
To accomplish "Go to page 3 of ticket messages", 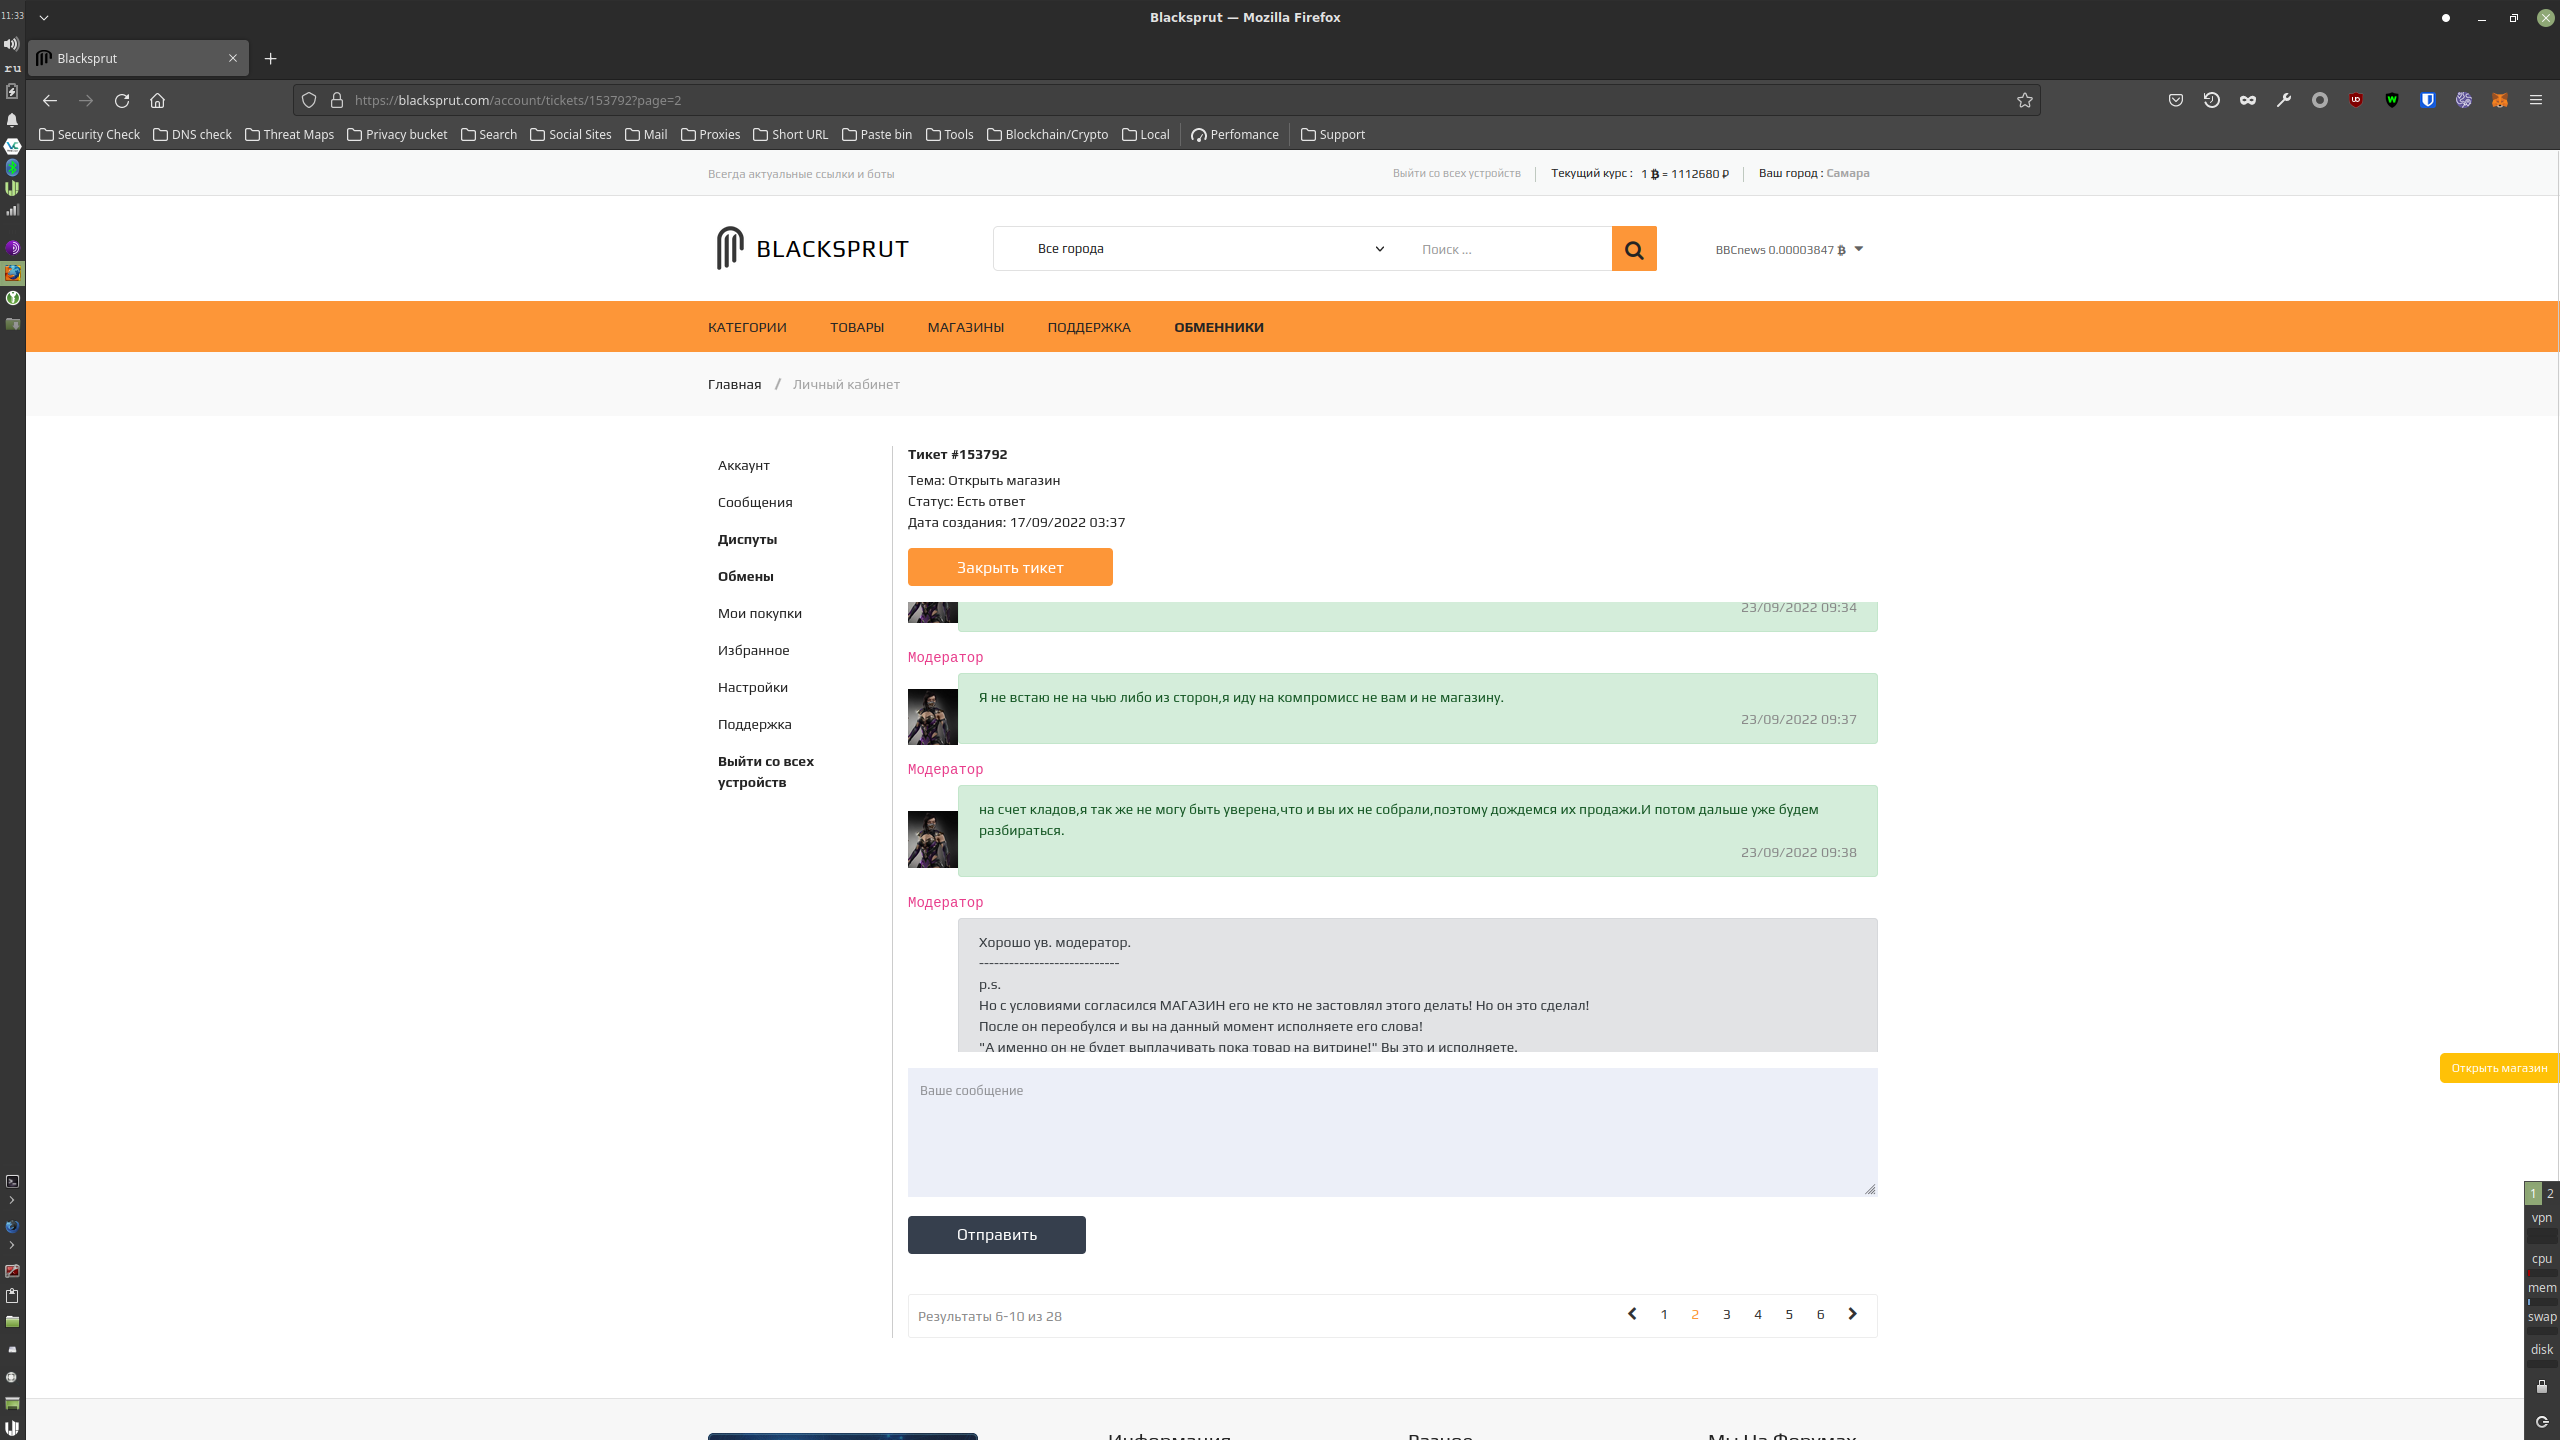I will (x=1726, y=1314).
